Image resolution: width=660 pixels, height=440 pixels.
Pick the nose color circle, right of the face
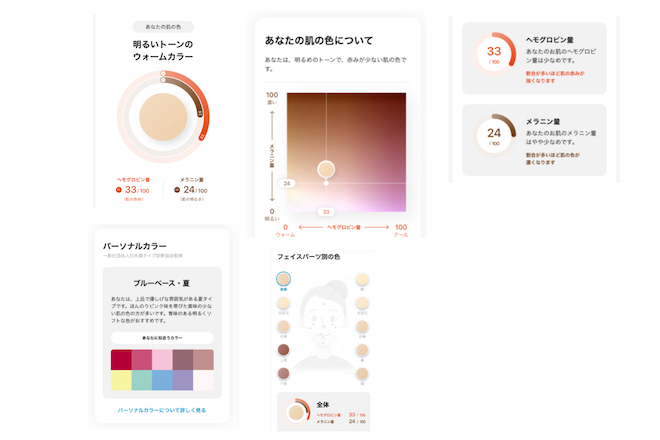[362, 350]
